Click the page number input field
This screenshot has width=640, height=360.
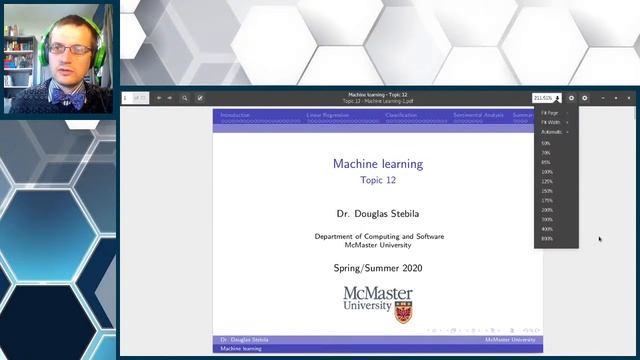click(127, 98)
